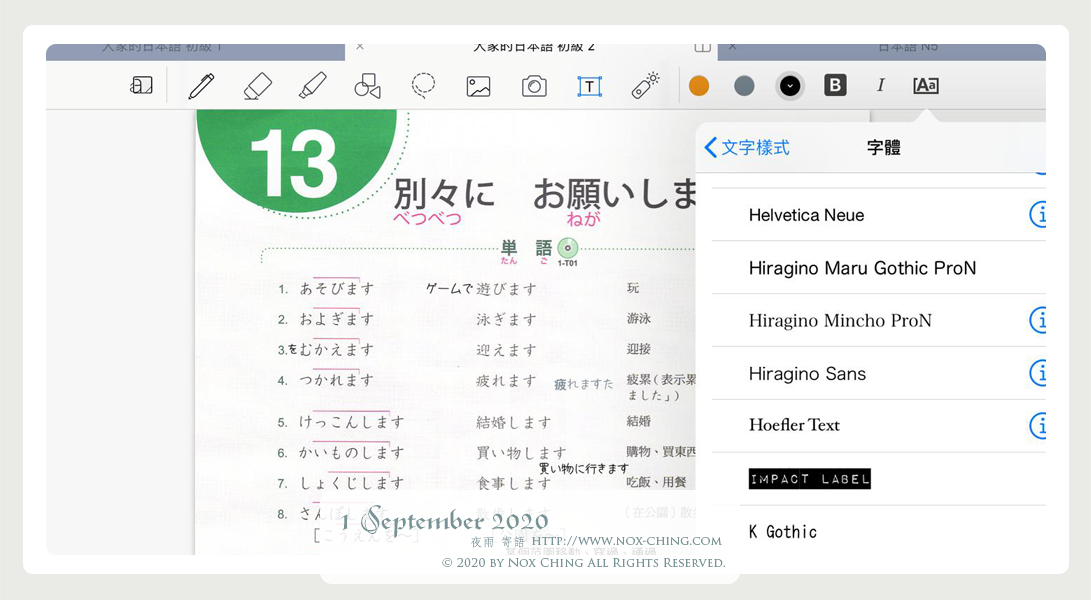Show Hiragino Sans font info

(x=1038, y=374)
